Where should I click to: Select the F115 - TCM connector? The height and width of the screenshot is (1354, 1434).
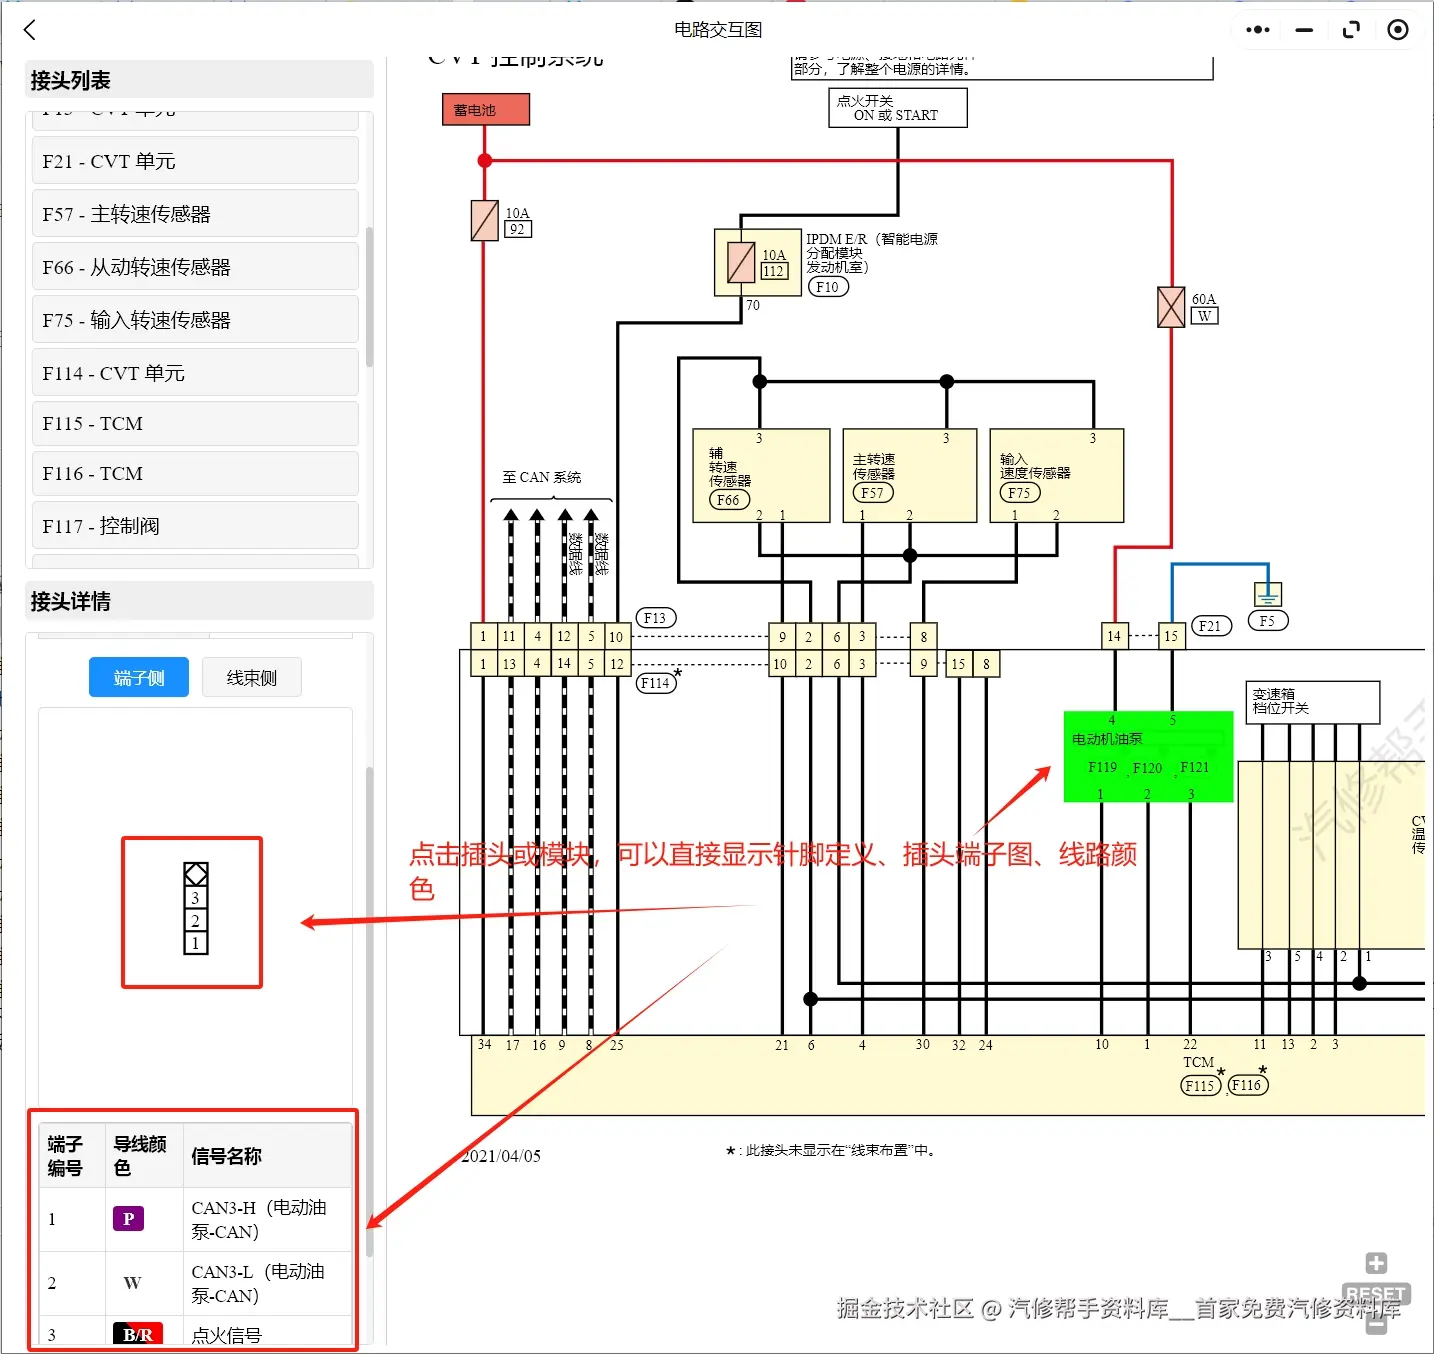point(195,423)
